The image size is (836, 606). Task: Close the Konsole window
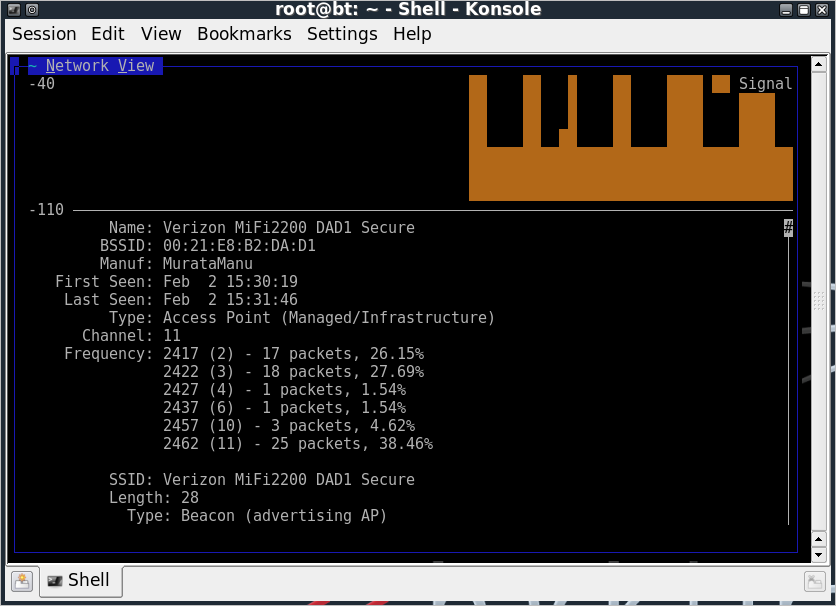822,10
